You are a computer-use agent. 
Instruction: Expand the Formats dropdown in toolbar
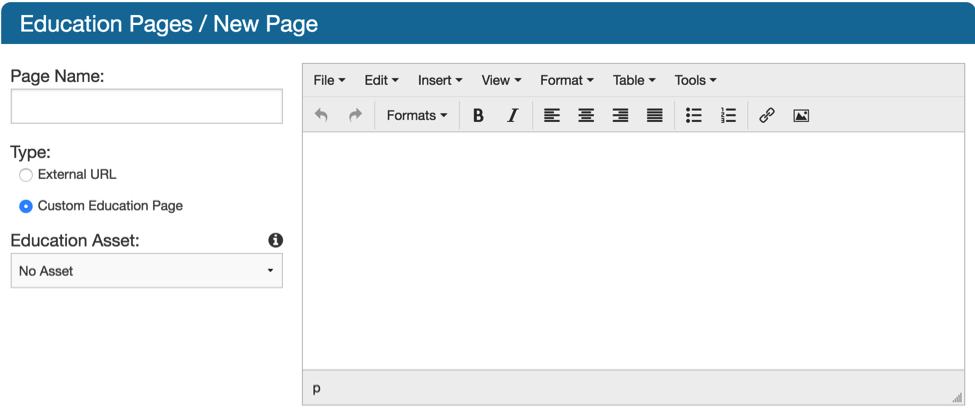point(416,115)
